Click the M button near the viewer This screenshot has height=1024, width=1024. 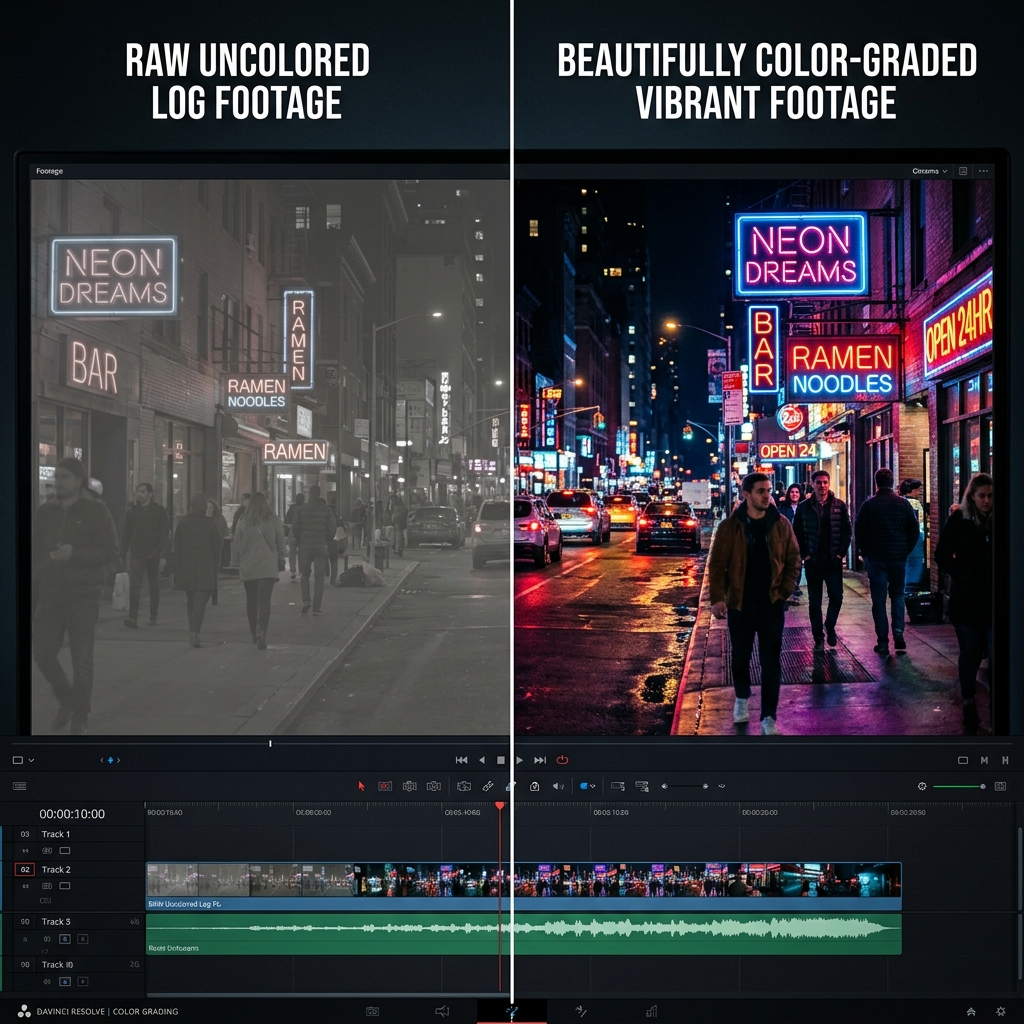tap(984, 760)
